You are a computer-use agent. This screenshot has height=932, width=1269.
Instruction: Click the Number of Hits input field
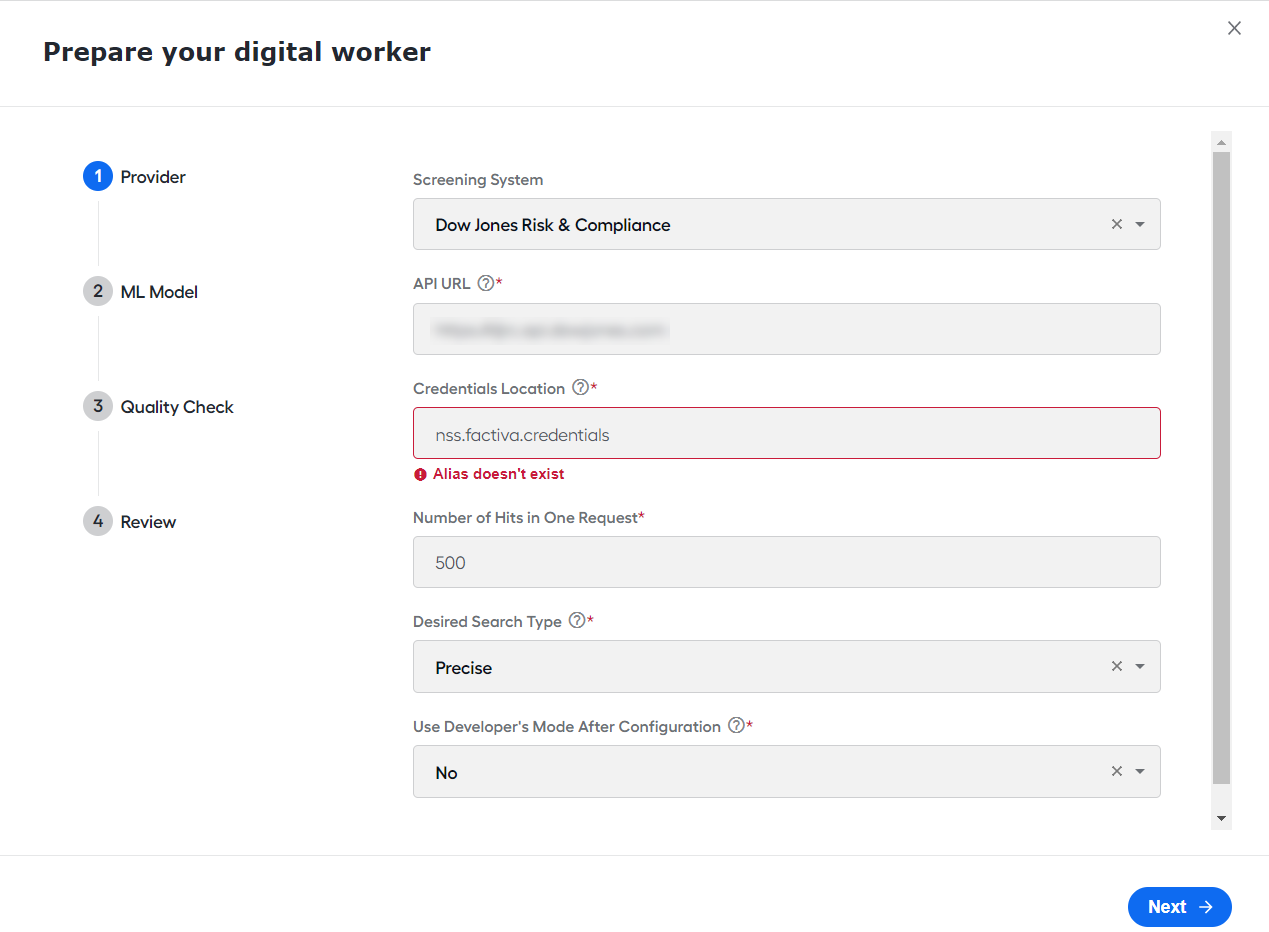click(x=787, y=562)
